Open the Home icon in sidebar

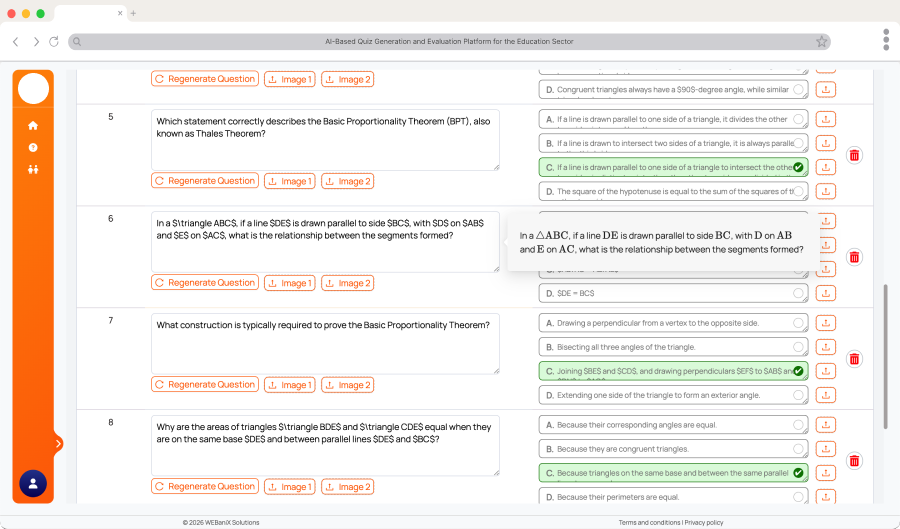click(x=33, y=126)
